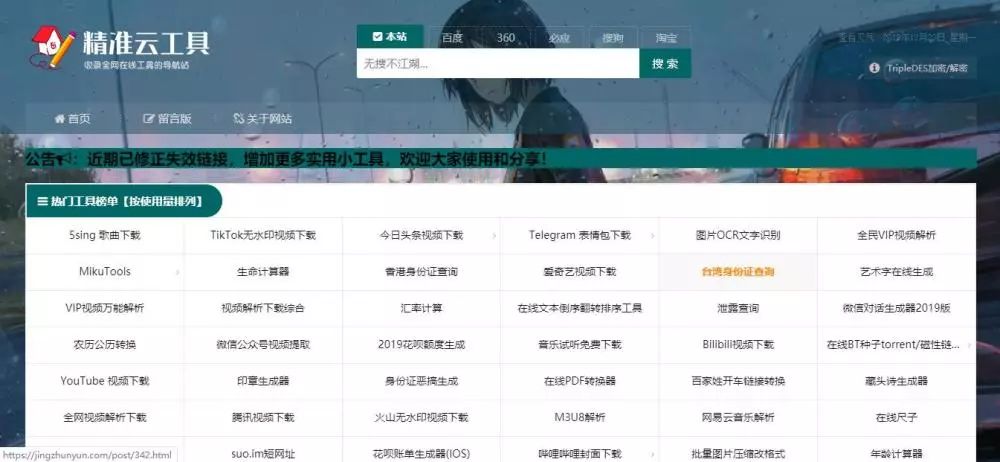Open 5sing 歌曲下载 tool

coord(105,235)
